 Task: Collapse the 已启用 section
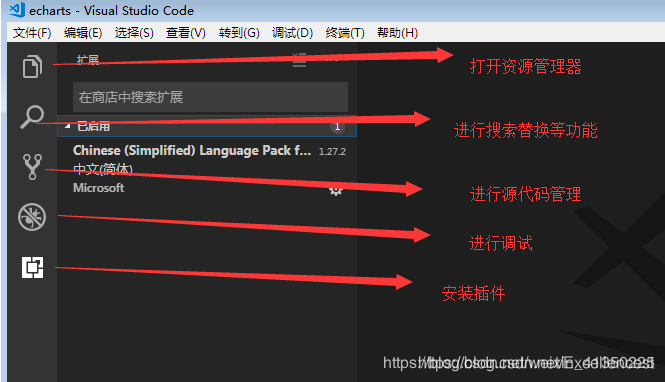[x=207, y=126]
